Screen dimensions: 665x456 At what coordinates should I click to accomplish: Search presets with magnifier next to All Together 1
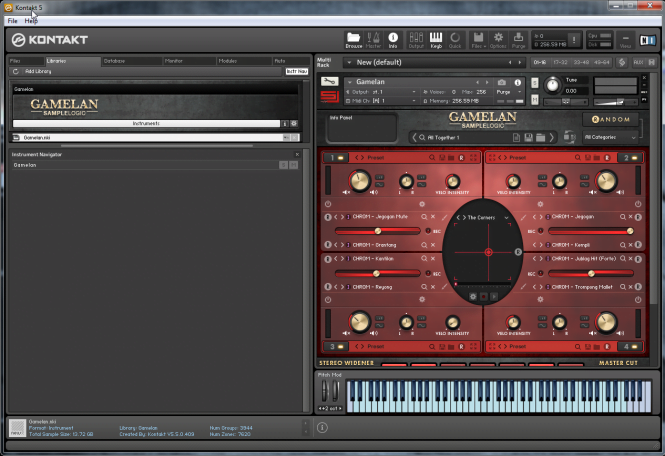(x=422, y=137)
